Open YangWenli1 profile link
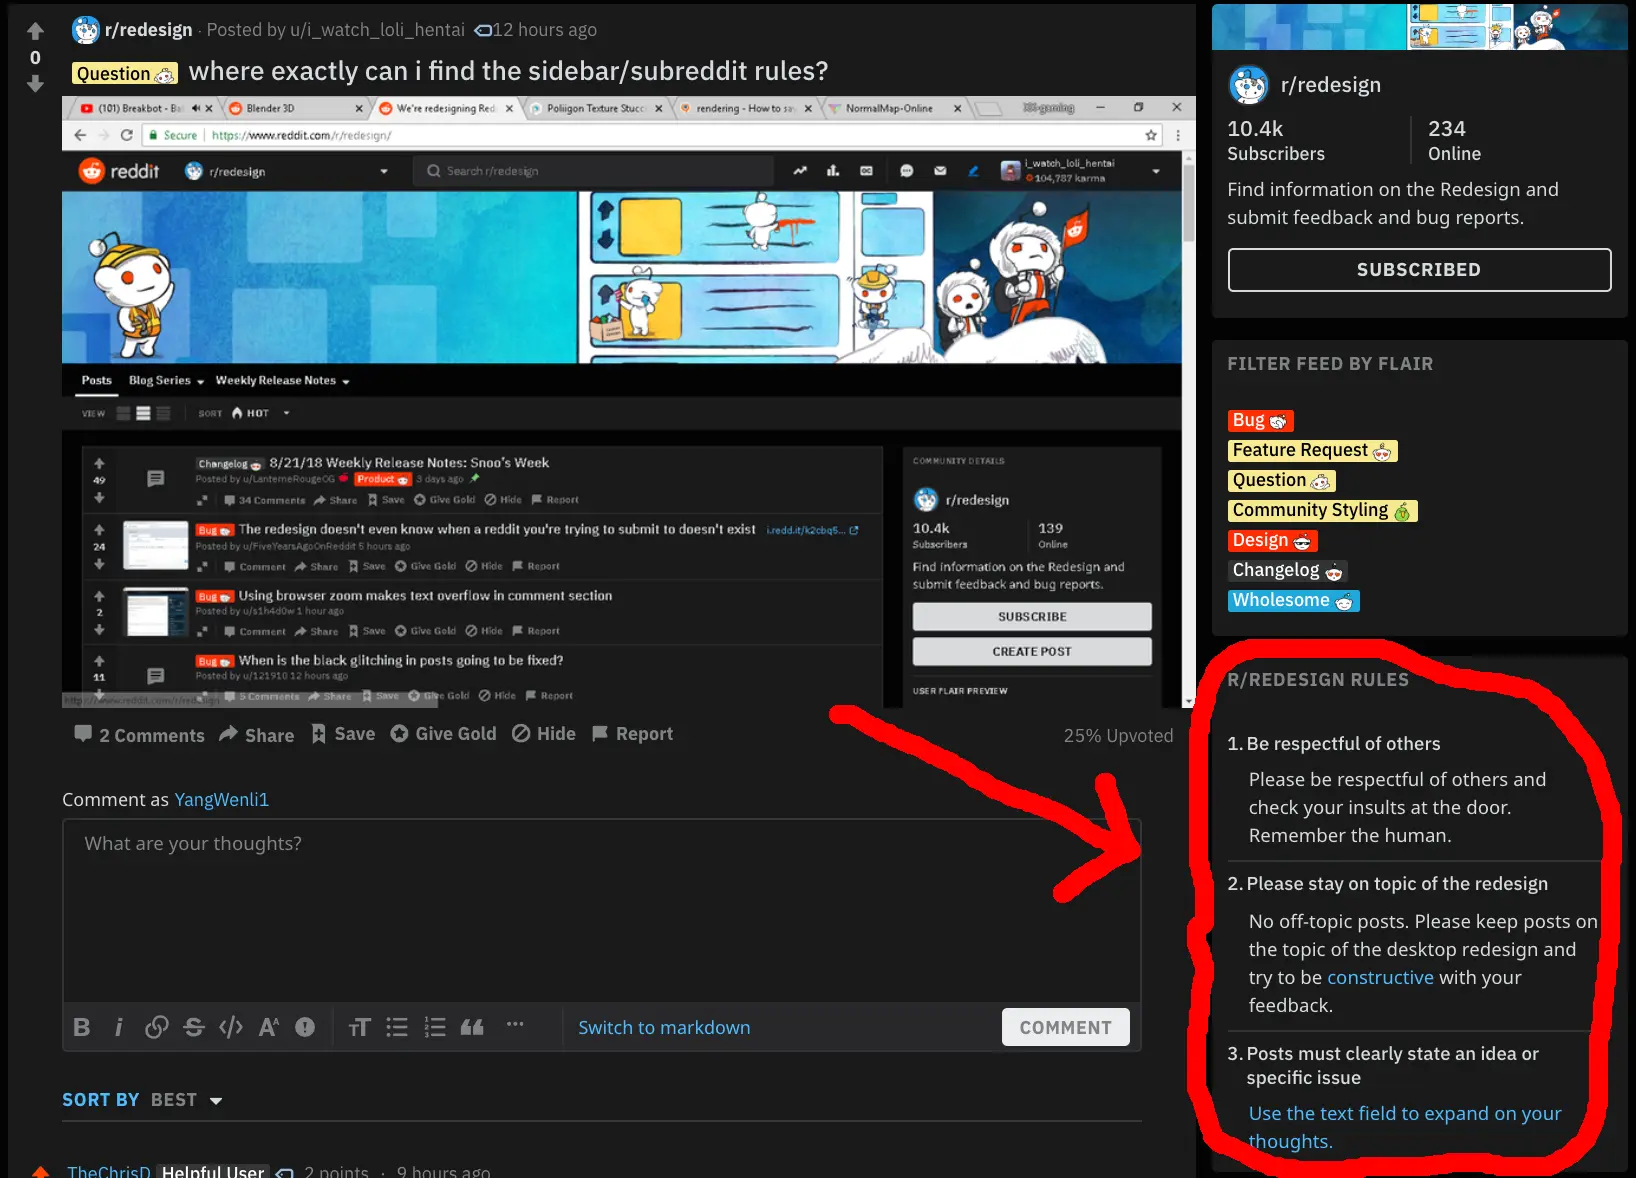The image size is (1636, 1178). click(x=222, y=800)
